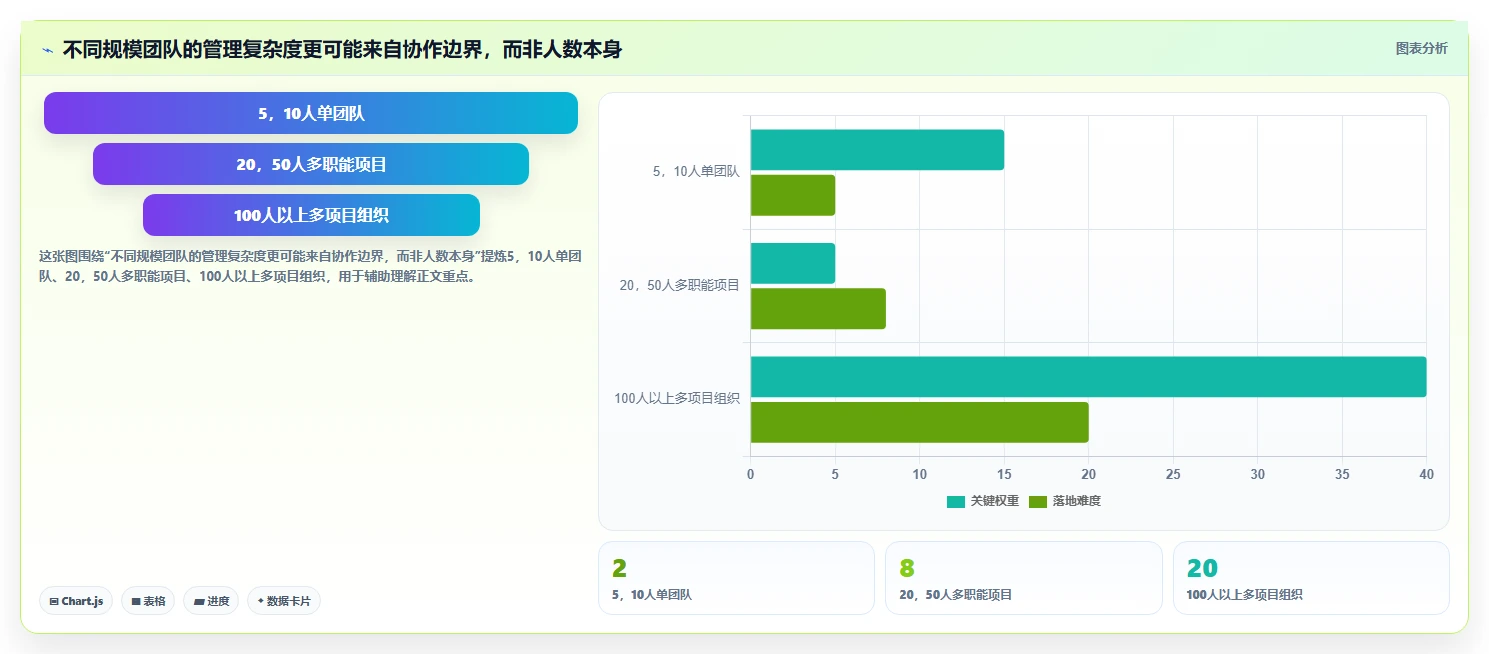Open the data card showing value 8
1489x654 pixels.
point(1024,578)
